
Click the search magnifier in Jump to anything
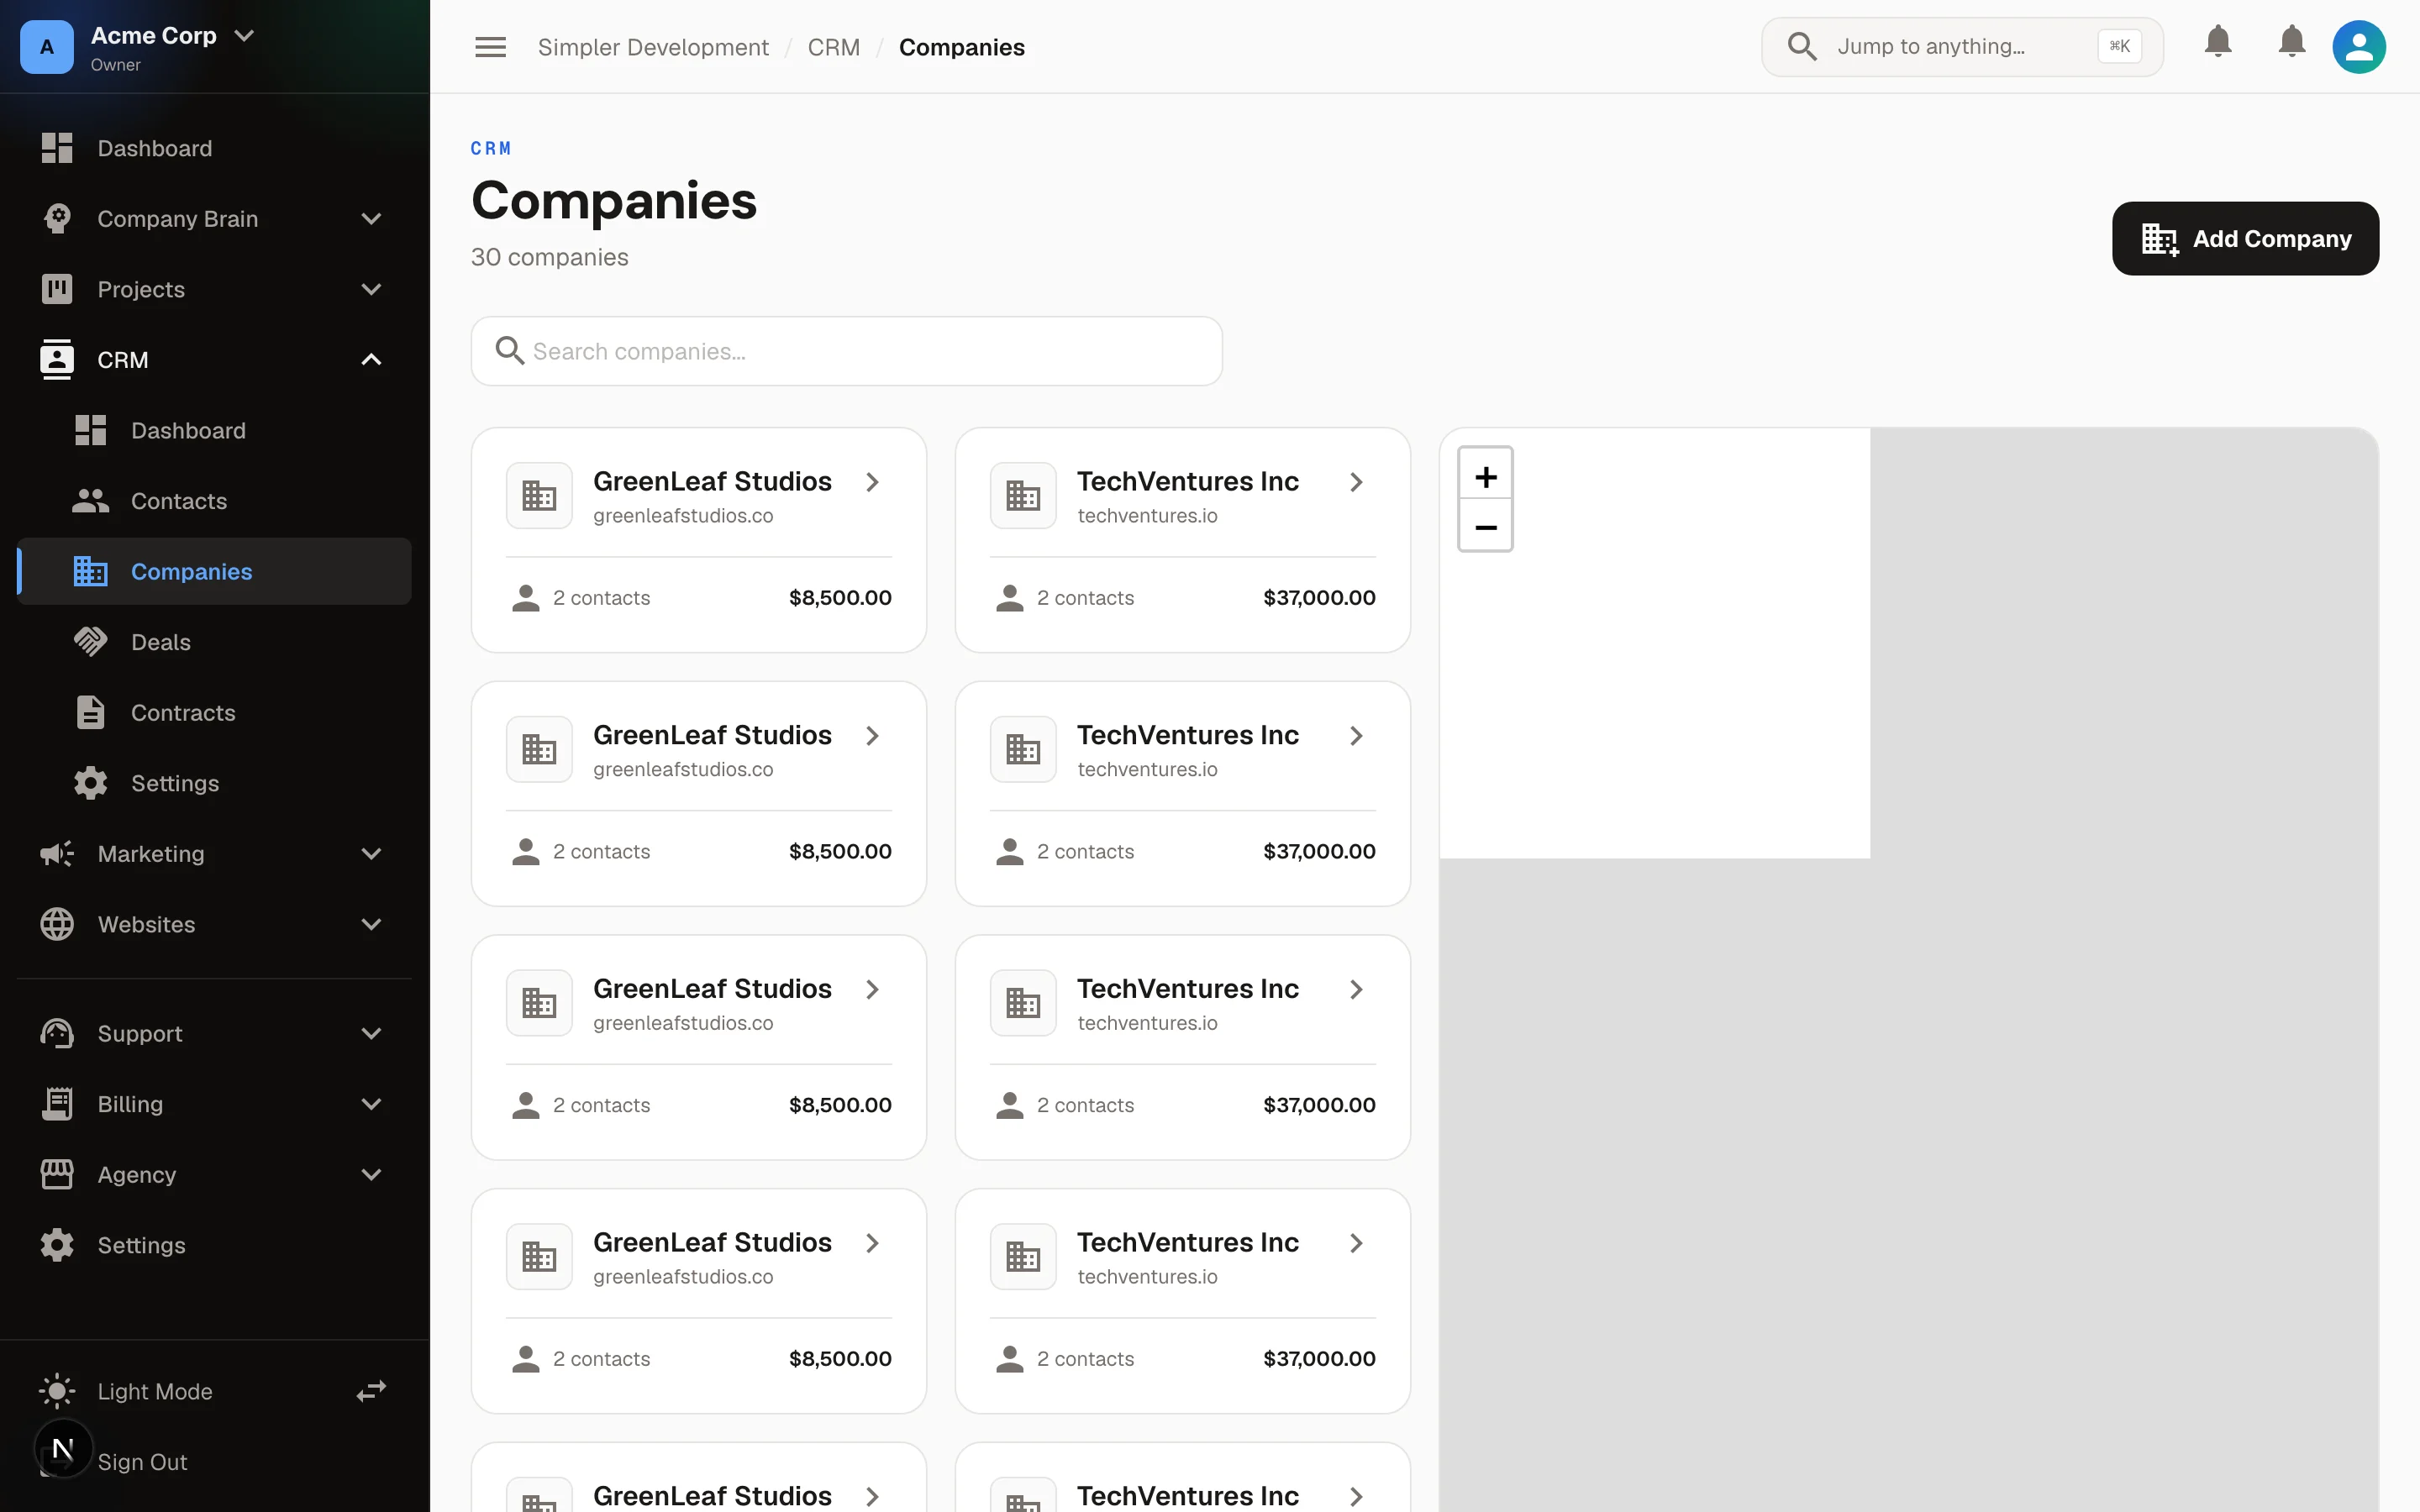(x=1802, y=46)
